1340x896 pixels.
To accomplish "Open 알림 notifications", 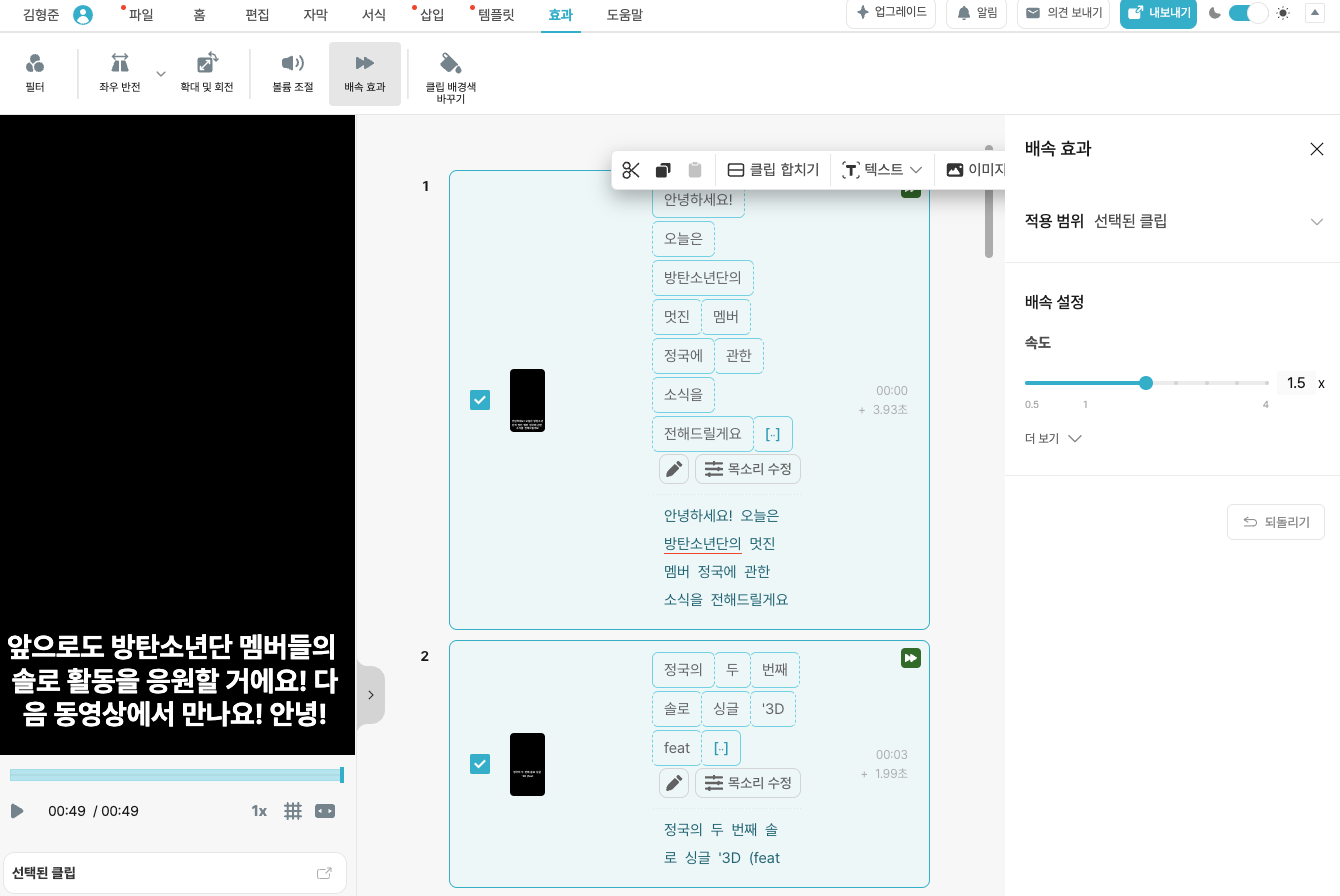I will pyautogui.click(x=976, y=13).
